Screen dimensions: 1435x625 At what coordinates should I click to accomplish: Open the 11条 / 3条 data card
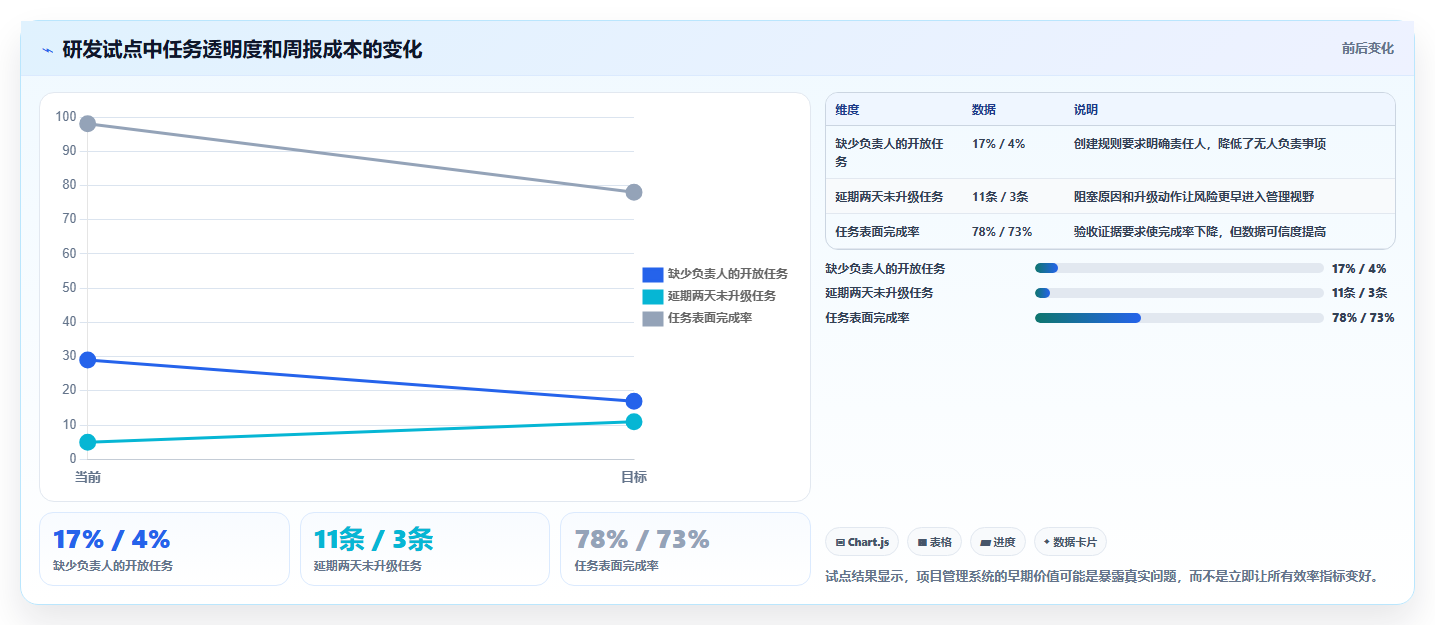pyautogui.click(x=425, y=549)
